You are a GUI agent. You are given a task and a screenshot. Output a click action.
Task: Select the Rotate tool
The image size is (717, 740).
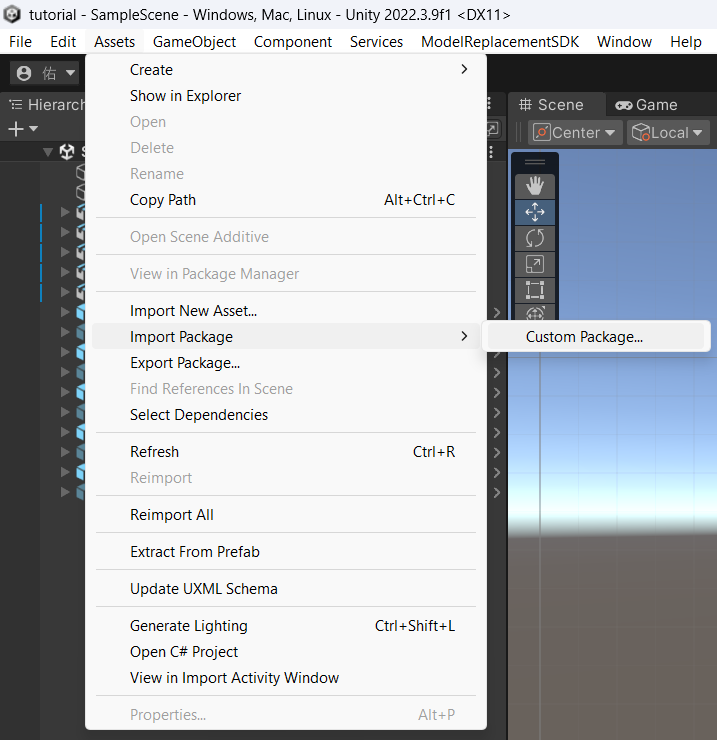(x=534, y=238)
